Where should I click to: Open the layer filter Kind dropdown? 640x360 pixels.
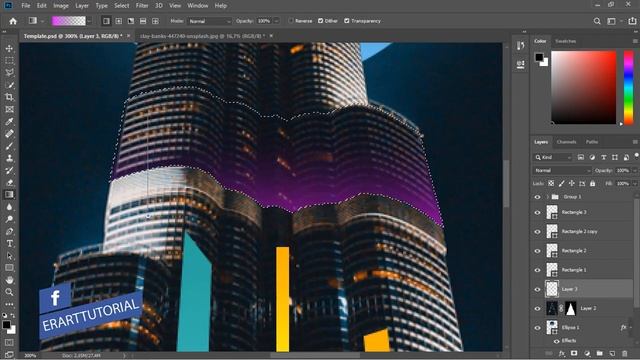[553, 157]
